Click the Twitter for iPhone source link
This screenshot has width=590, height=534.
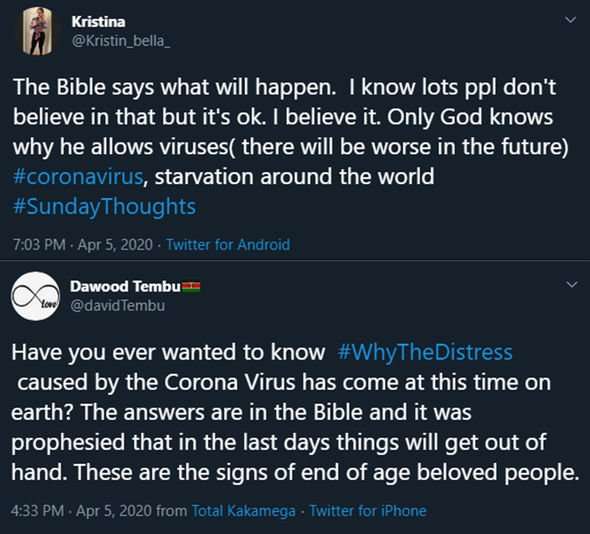tap(368, 511)
